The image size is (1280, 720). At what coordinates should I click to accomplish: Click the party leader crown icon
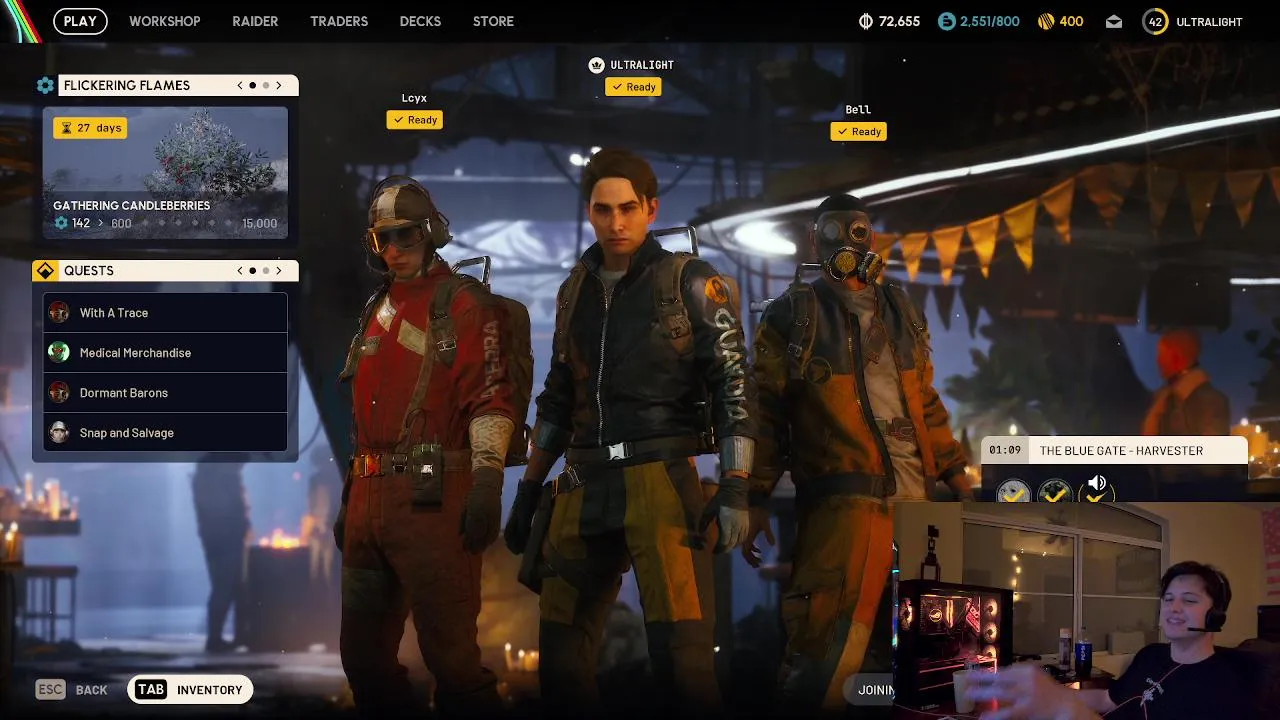[597, 65]
